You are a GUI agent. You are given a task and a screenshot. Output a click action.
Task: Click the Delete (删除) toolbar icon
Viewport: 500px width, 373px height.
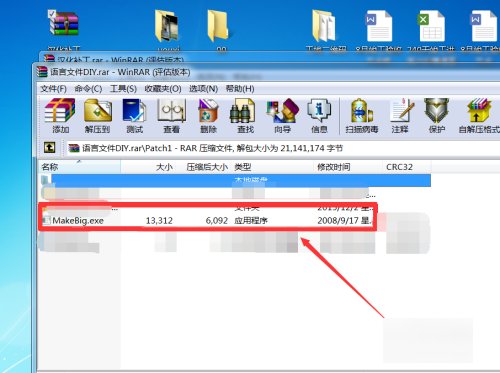click(208, 116)
